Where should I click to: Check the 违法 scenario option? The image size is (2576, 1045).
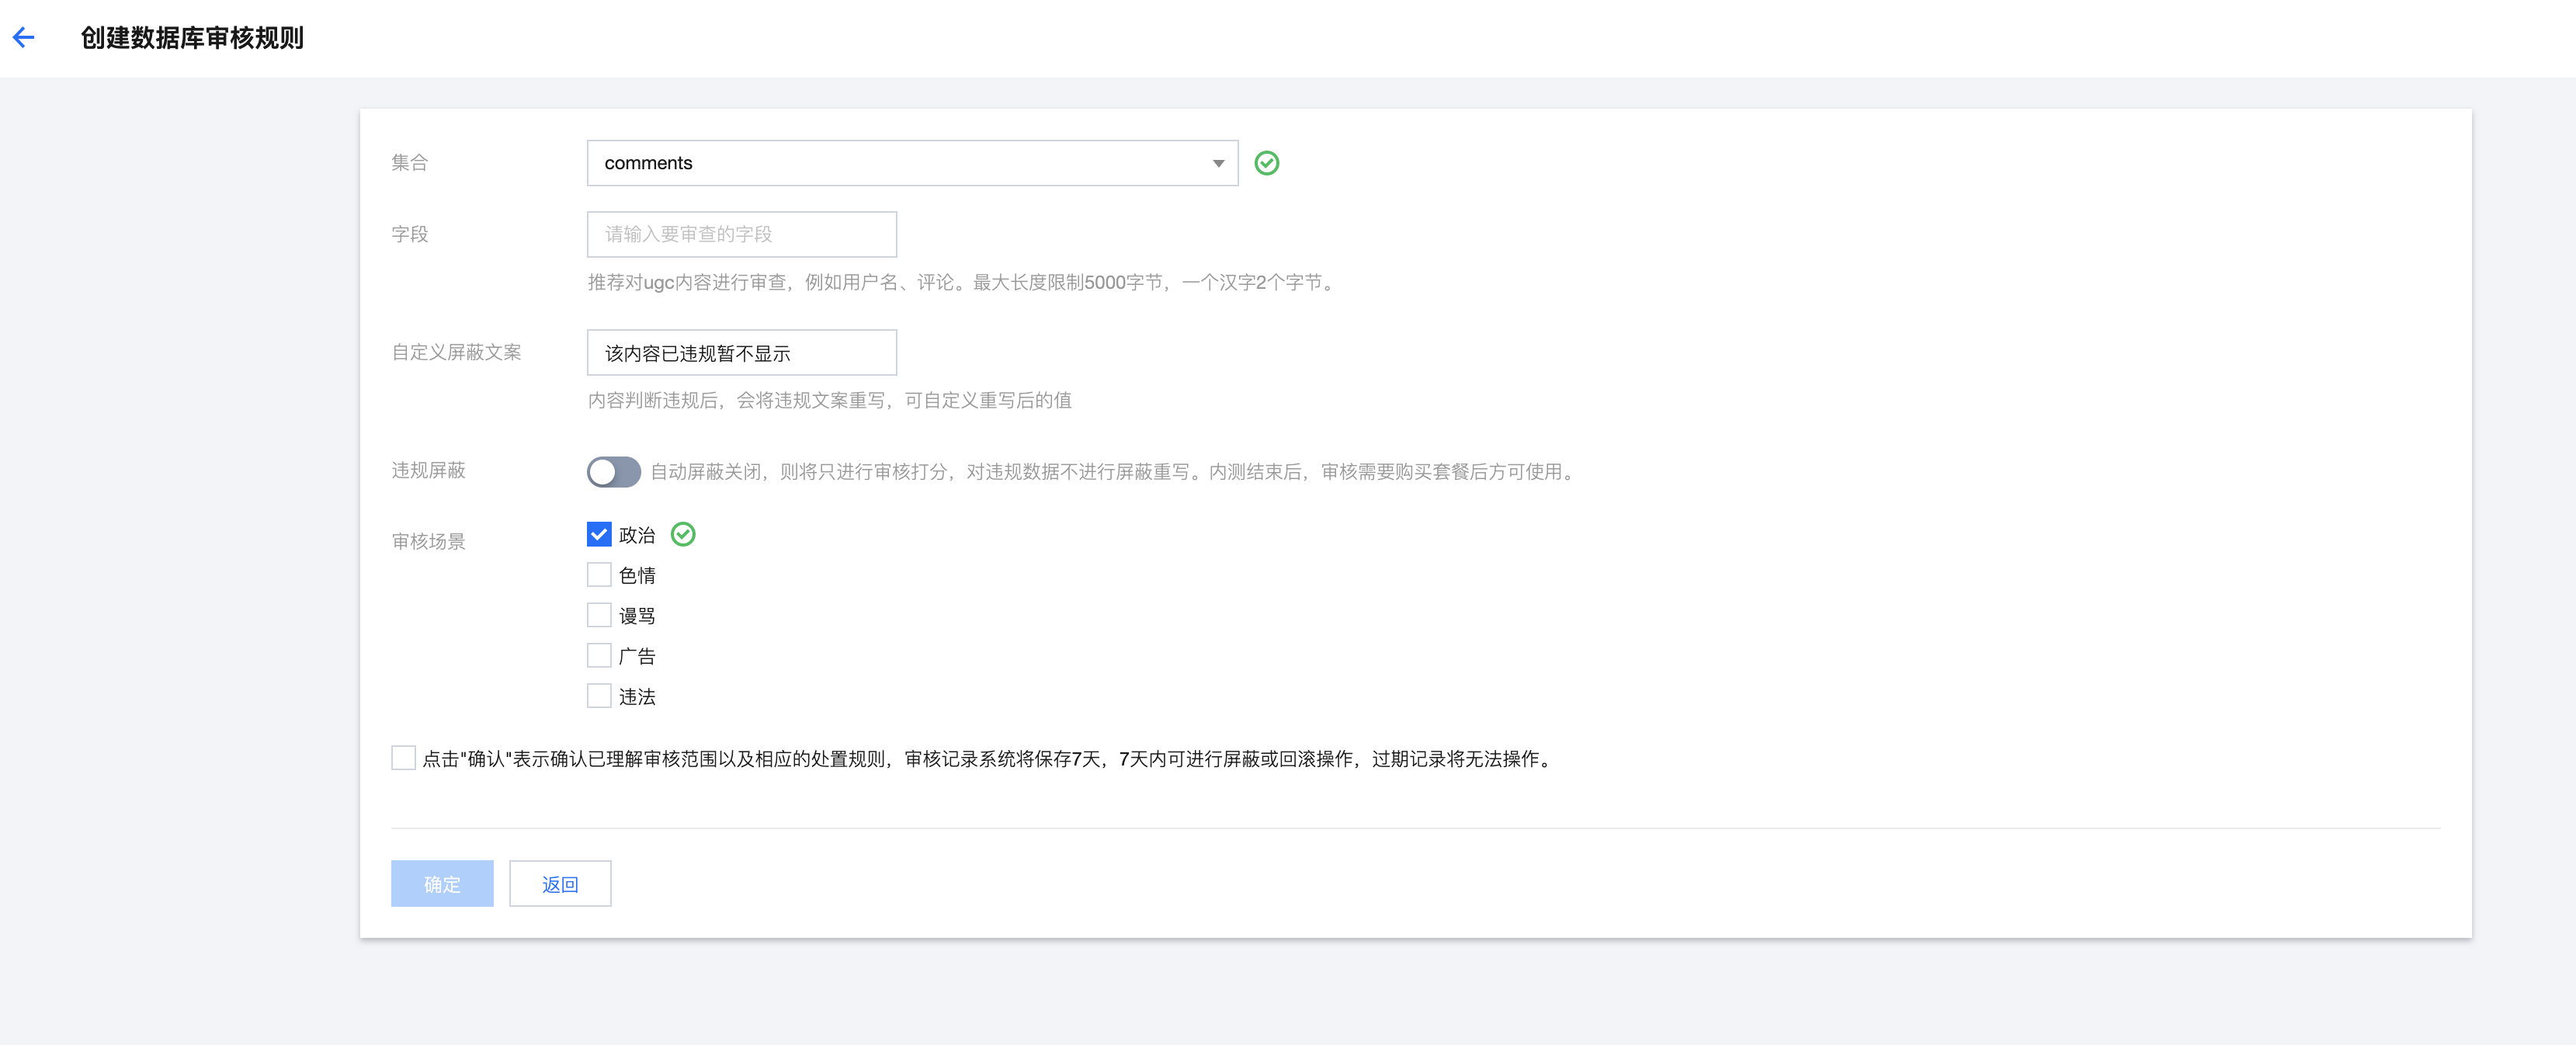(x=599, y=697)
